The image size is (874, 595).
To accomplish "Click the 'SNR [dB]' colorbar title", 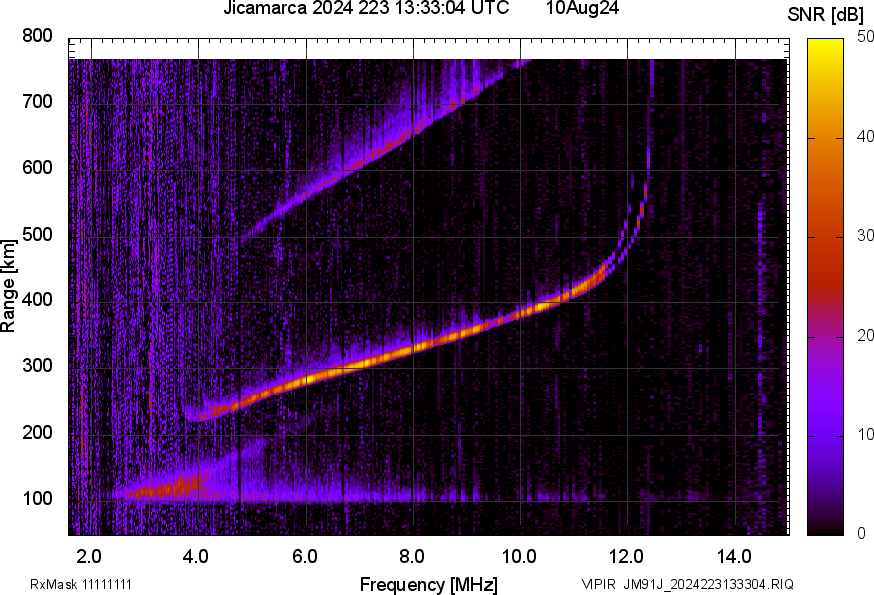I will pyautogui.click(x=825, y=15).
